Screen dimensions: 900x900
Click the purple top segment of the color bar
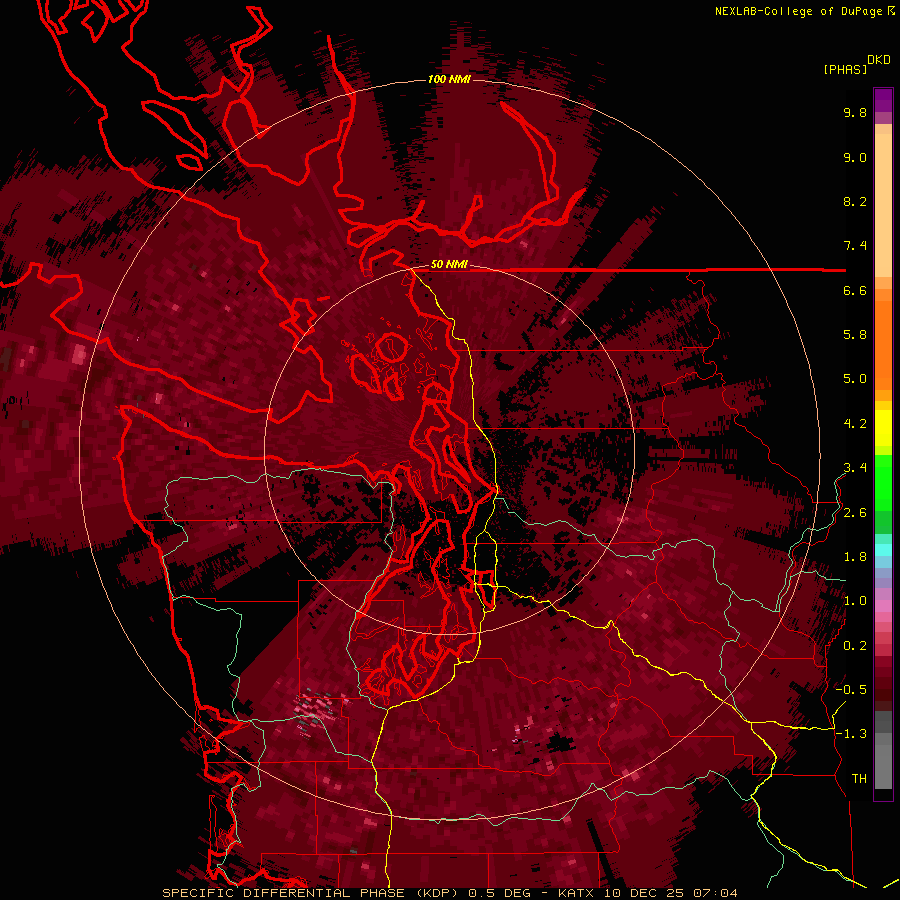click(x=883, y=100)
